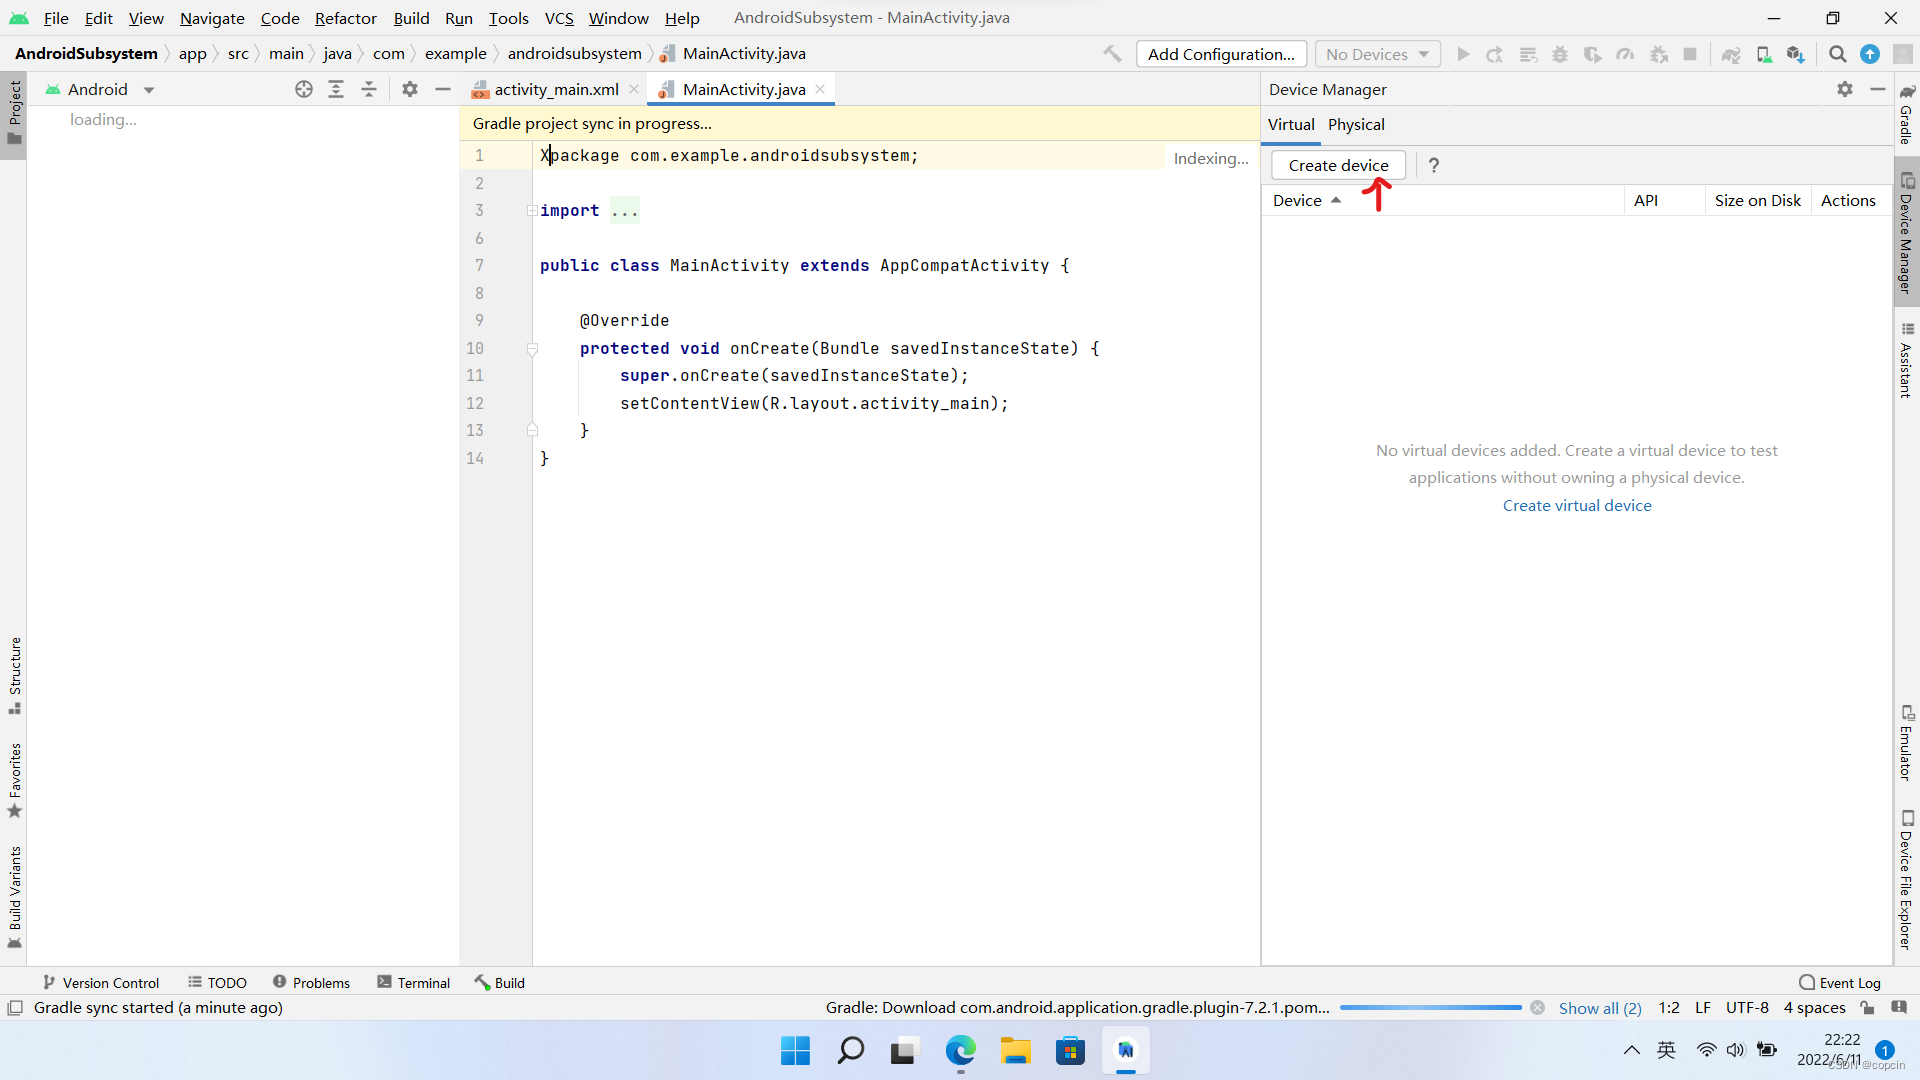Screen dimensions: 1920x1080
Task: Click androidsubsystem breadcrumb in navigation bar
Action: pos(575,54)
